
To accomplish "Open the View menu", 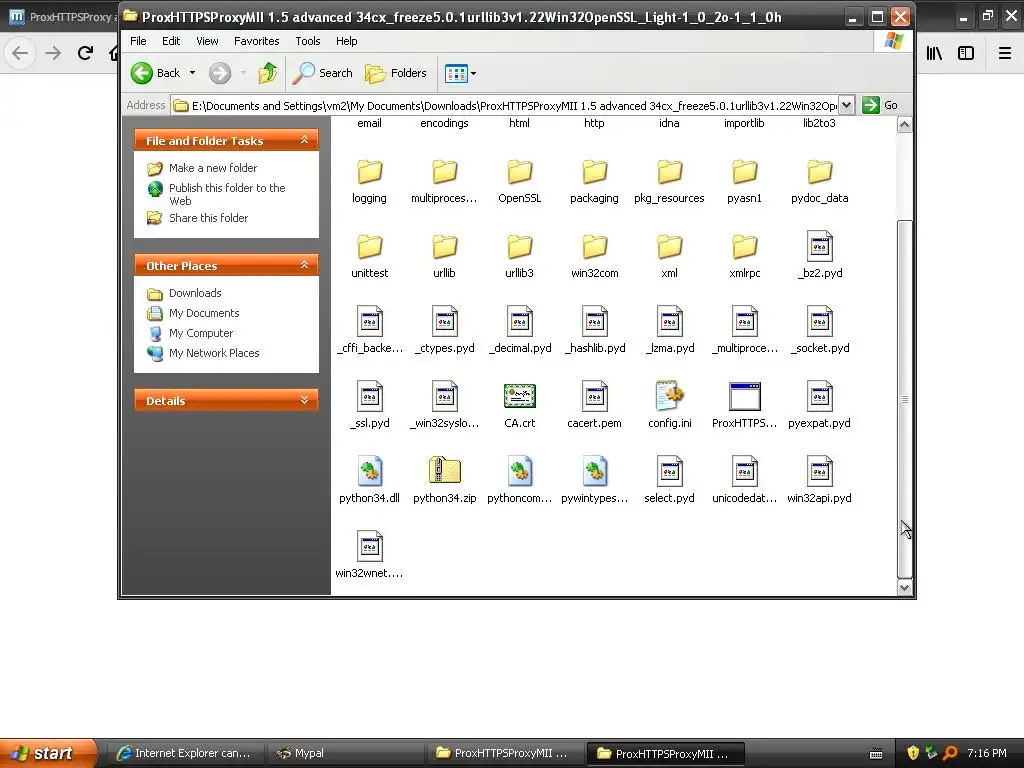I will (x=207, y=41).
